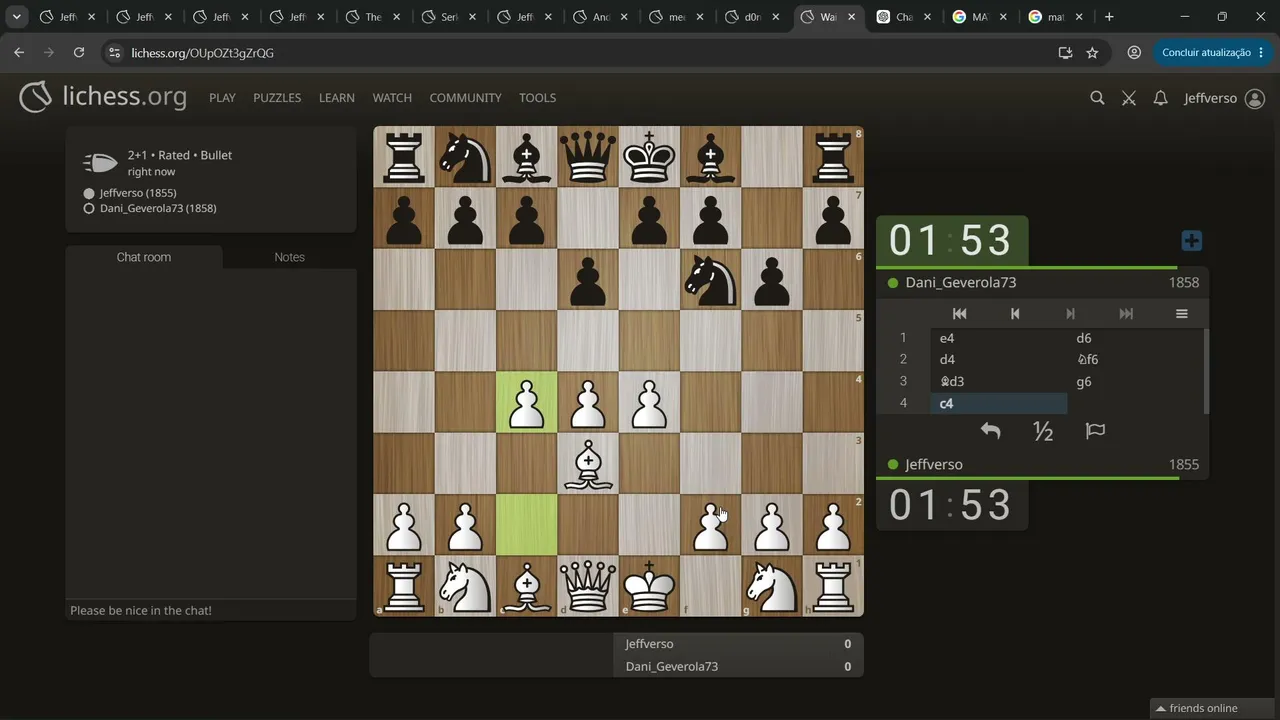This screenshot has width=1280, height=720.
Task: Open the lichess search icon
Action: (x=1097, y=98)
